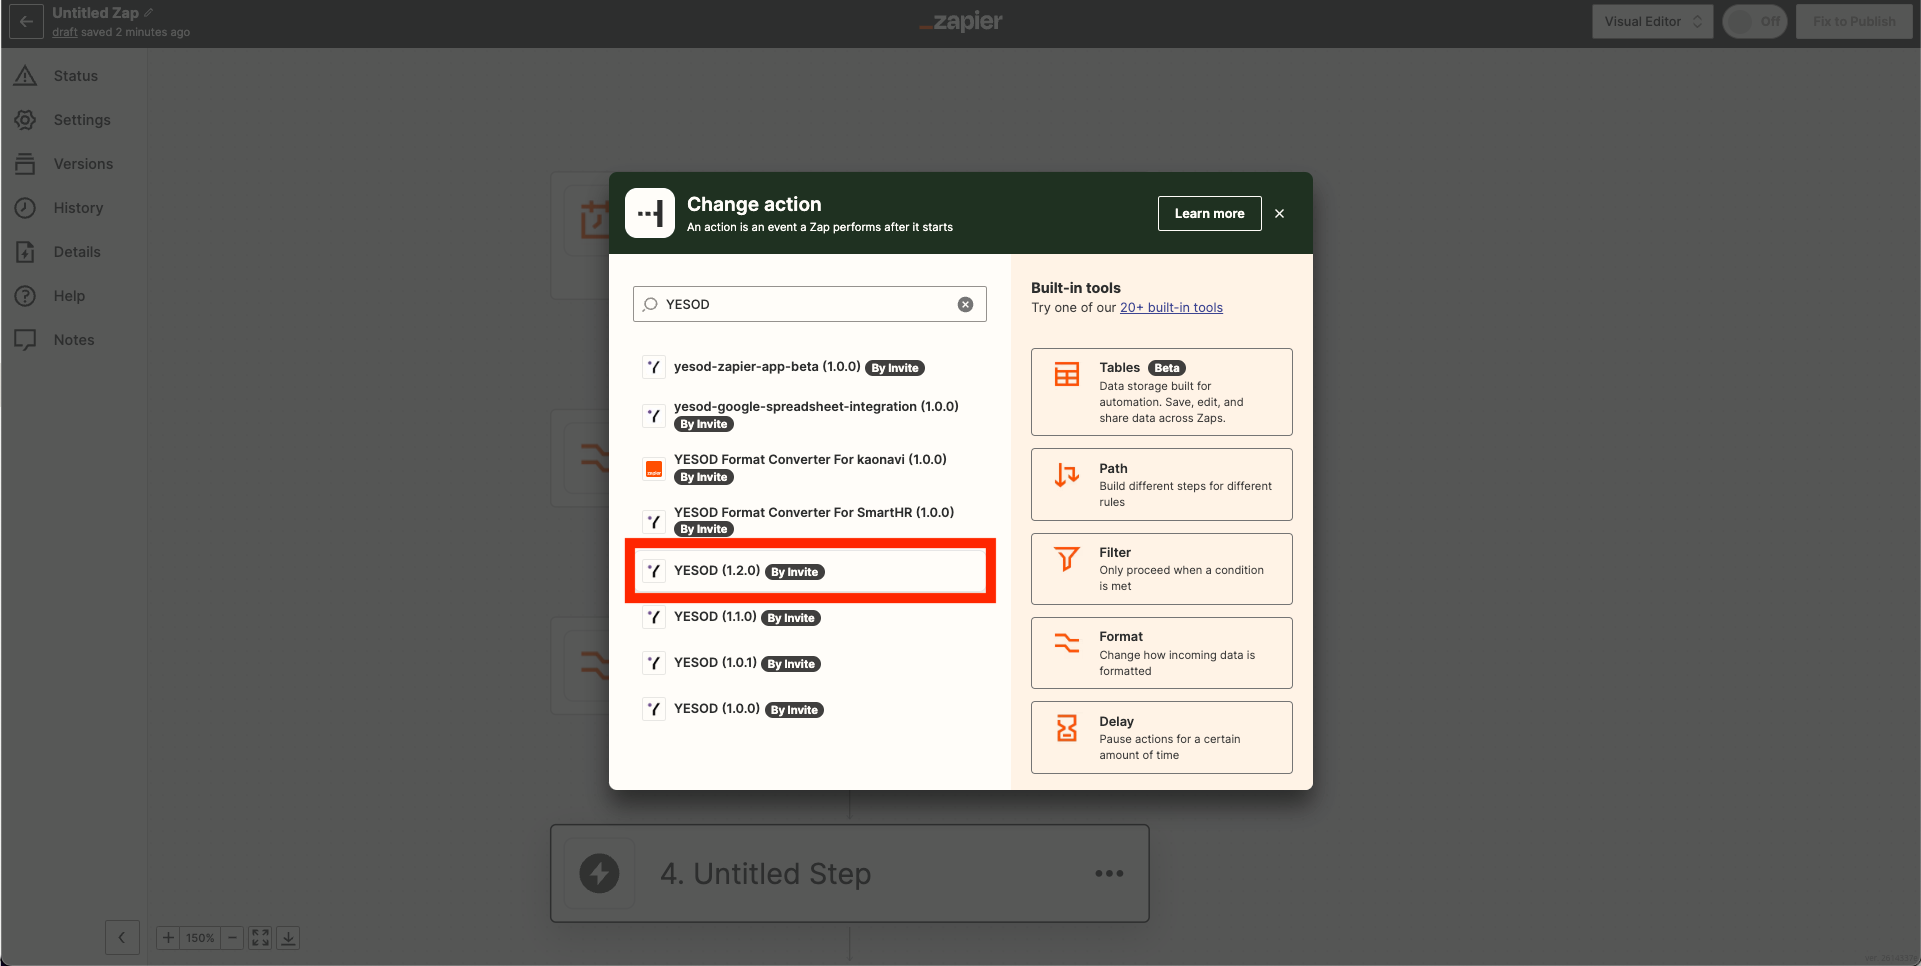
Task: Select YESOD Format Converter For SmartHR
Action: click(x=809, y=521)
